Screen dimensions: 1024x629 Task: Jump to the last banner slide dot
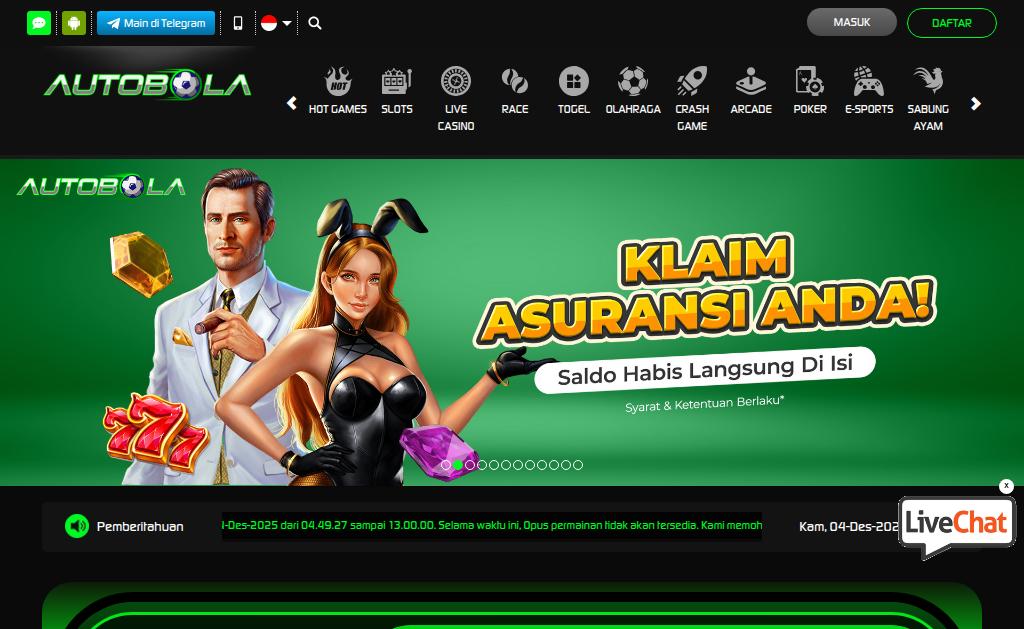(578, 465)
